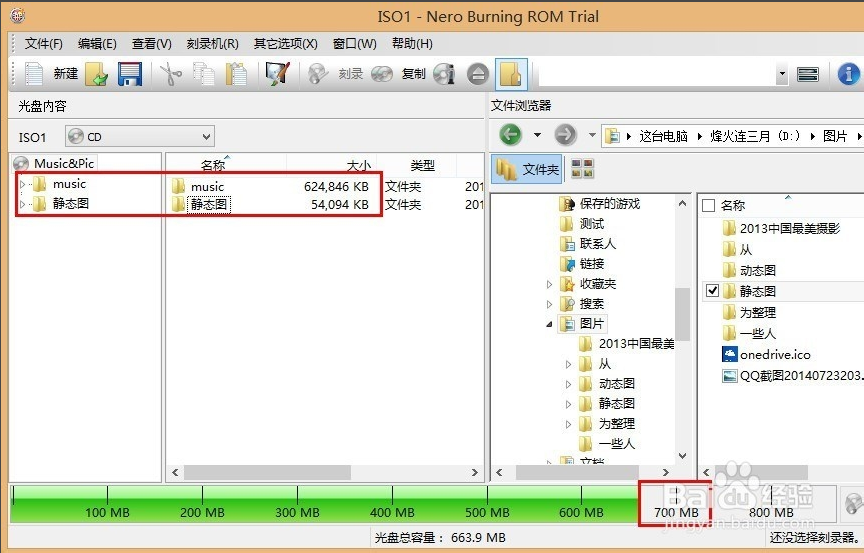The width and height of the screenshot is (864, 553).
Task: Open the 帮助(H) menu
Action: [x=412, y=44]
